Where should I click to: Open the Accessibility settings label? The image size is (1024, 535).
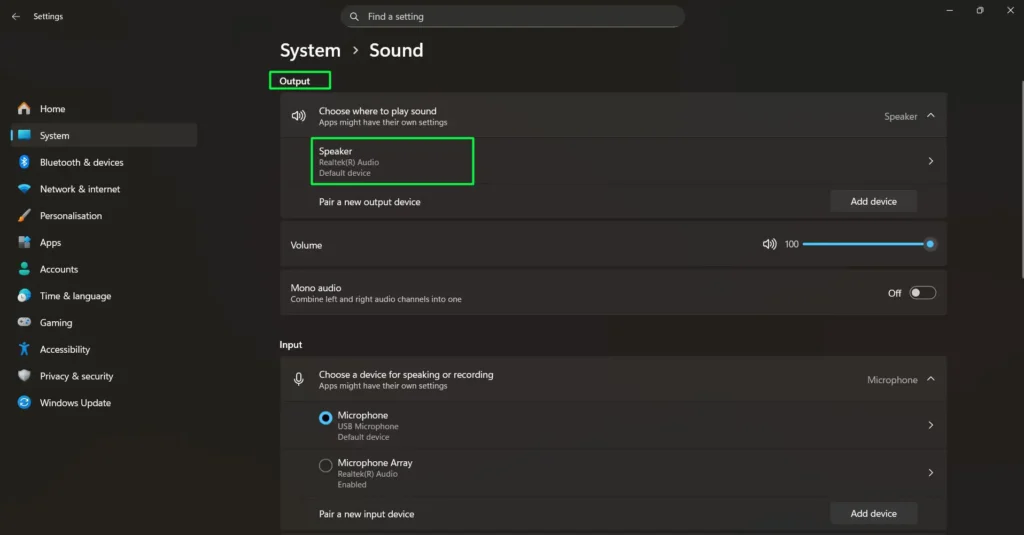coord(65,349)
